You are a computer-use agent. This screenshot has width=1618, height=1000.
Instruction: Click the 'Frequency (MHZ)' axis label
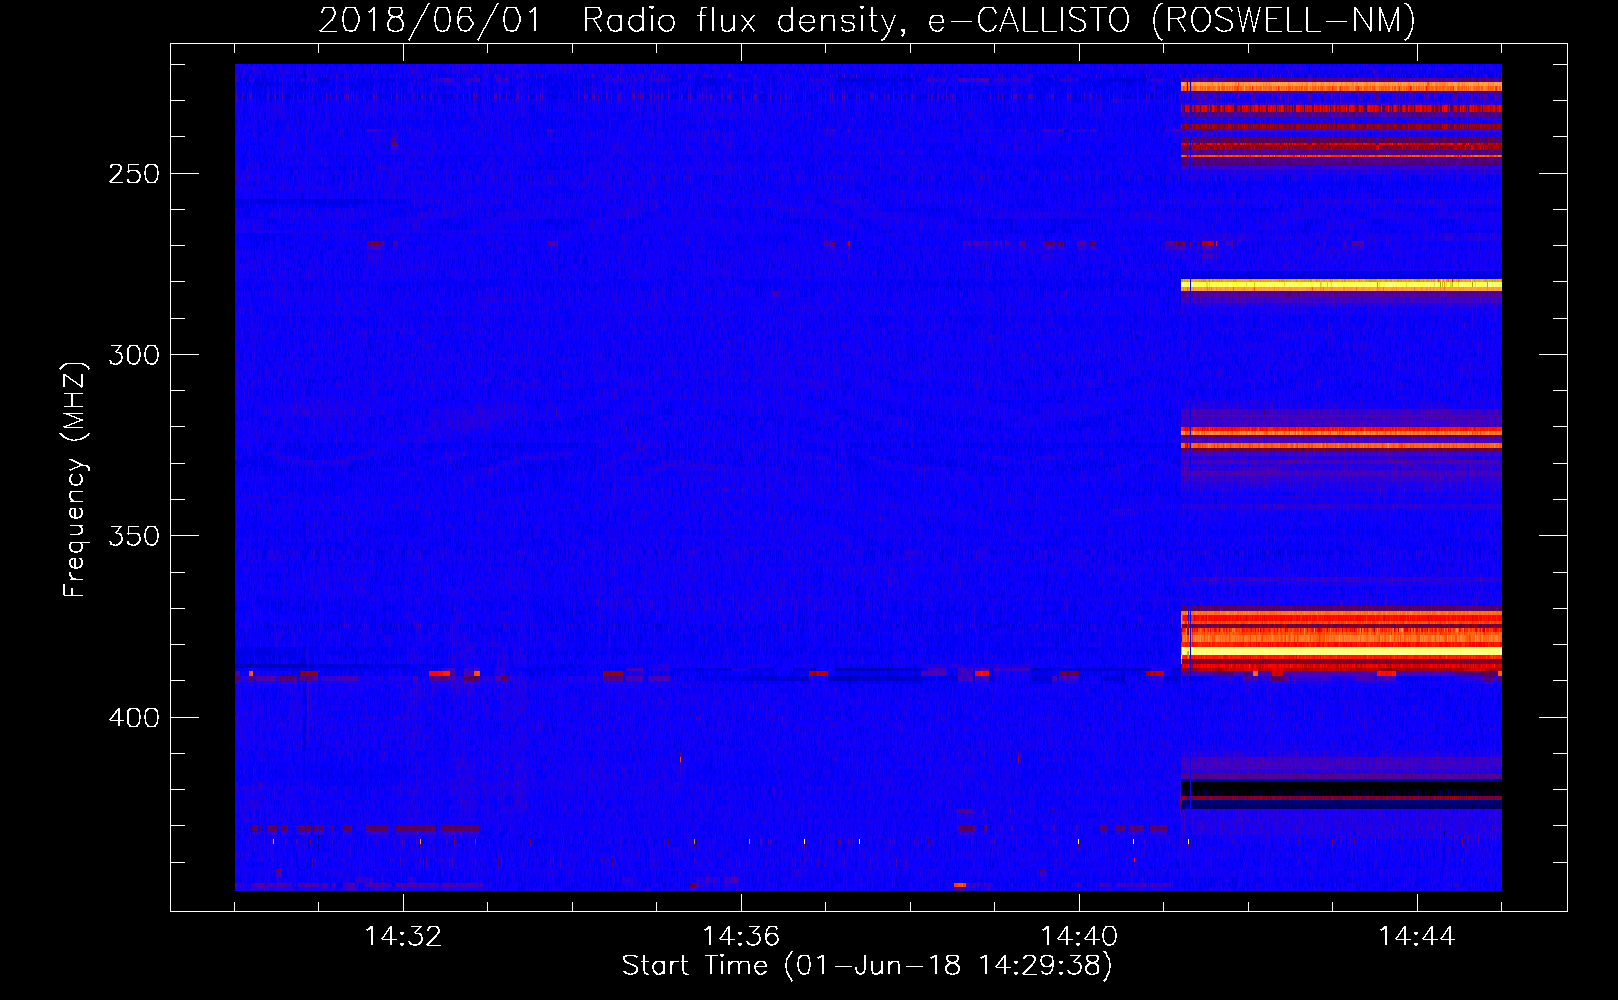(x=74, y=479)
